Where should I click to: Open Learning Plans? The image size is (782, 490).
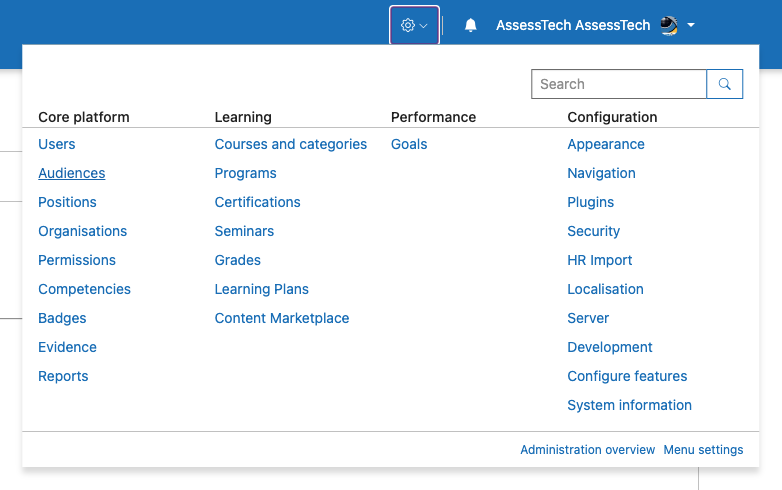tap(261, 289)
